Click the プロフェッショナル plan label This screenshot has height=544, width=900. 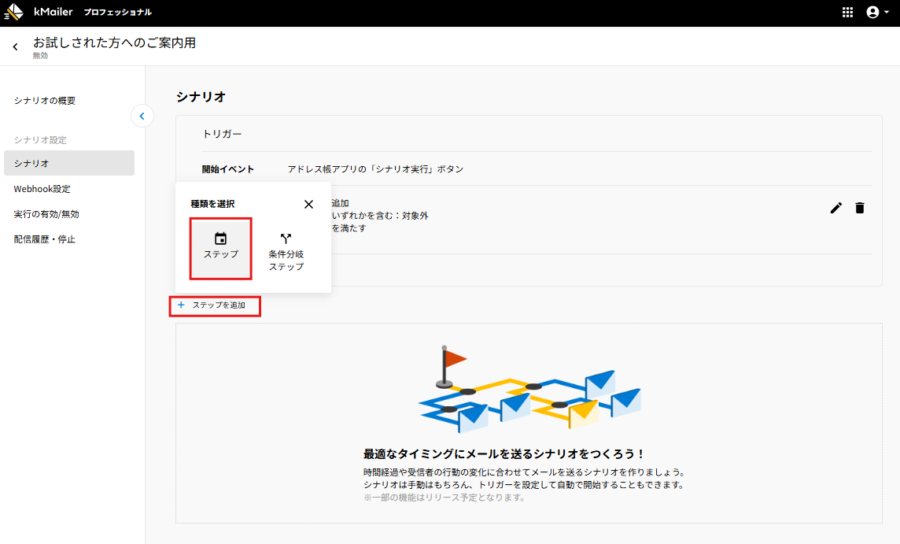pyautogui.click(x=117, y=12)
